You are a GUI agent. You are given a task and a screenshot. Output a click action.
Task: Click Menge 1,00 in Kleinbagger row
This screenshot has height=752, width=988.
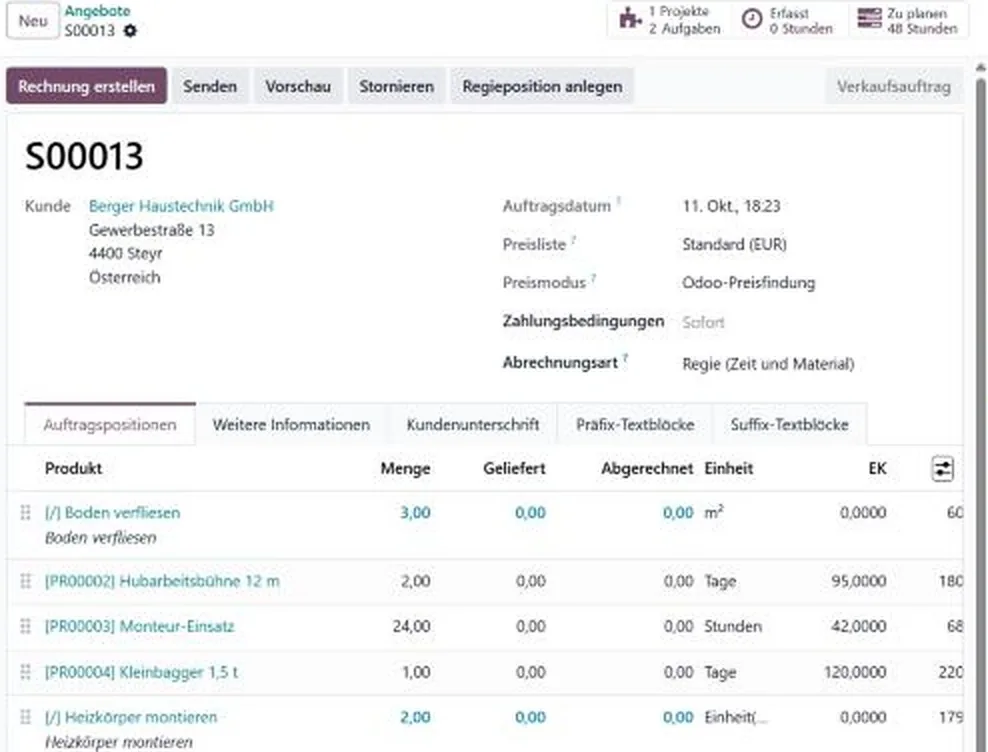coord(416,672)
